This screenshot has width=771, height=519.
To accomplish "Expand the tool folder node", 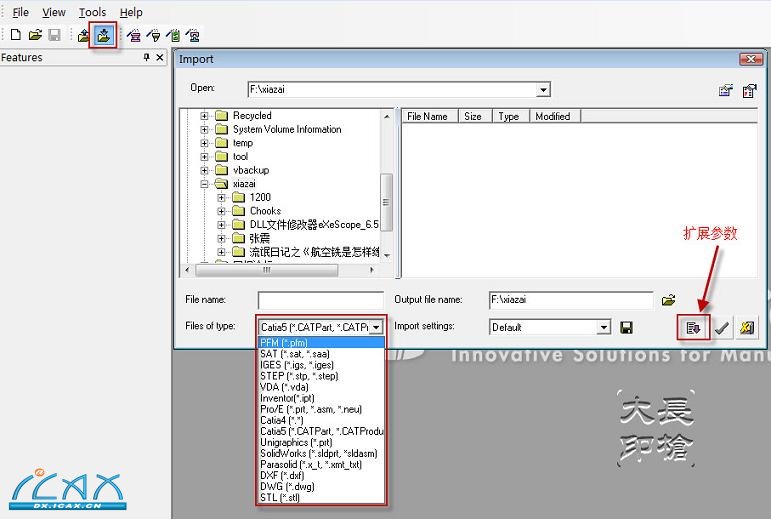I will pos(204,157).
